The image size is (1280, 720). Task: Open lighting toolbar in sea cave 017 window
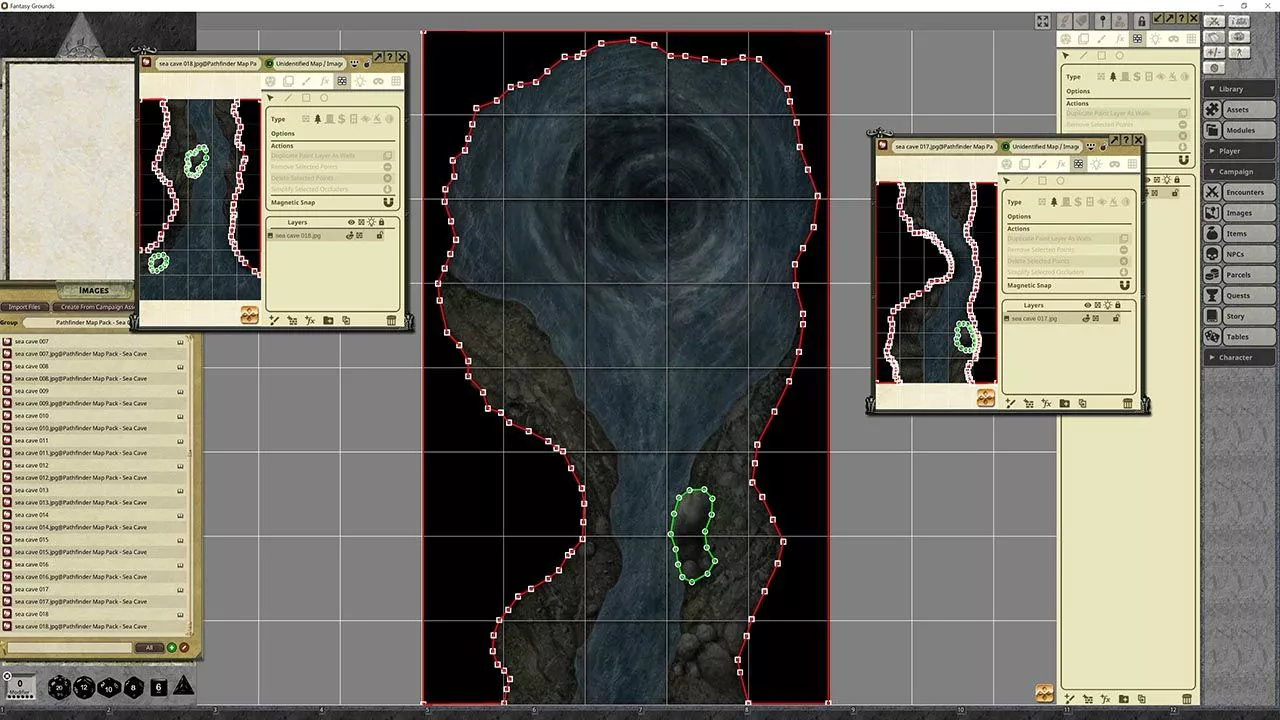point(1096,164)
